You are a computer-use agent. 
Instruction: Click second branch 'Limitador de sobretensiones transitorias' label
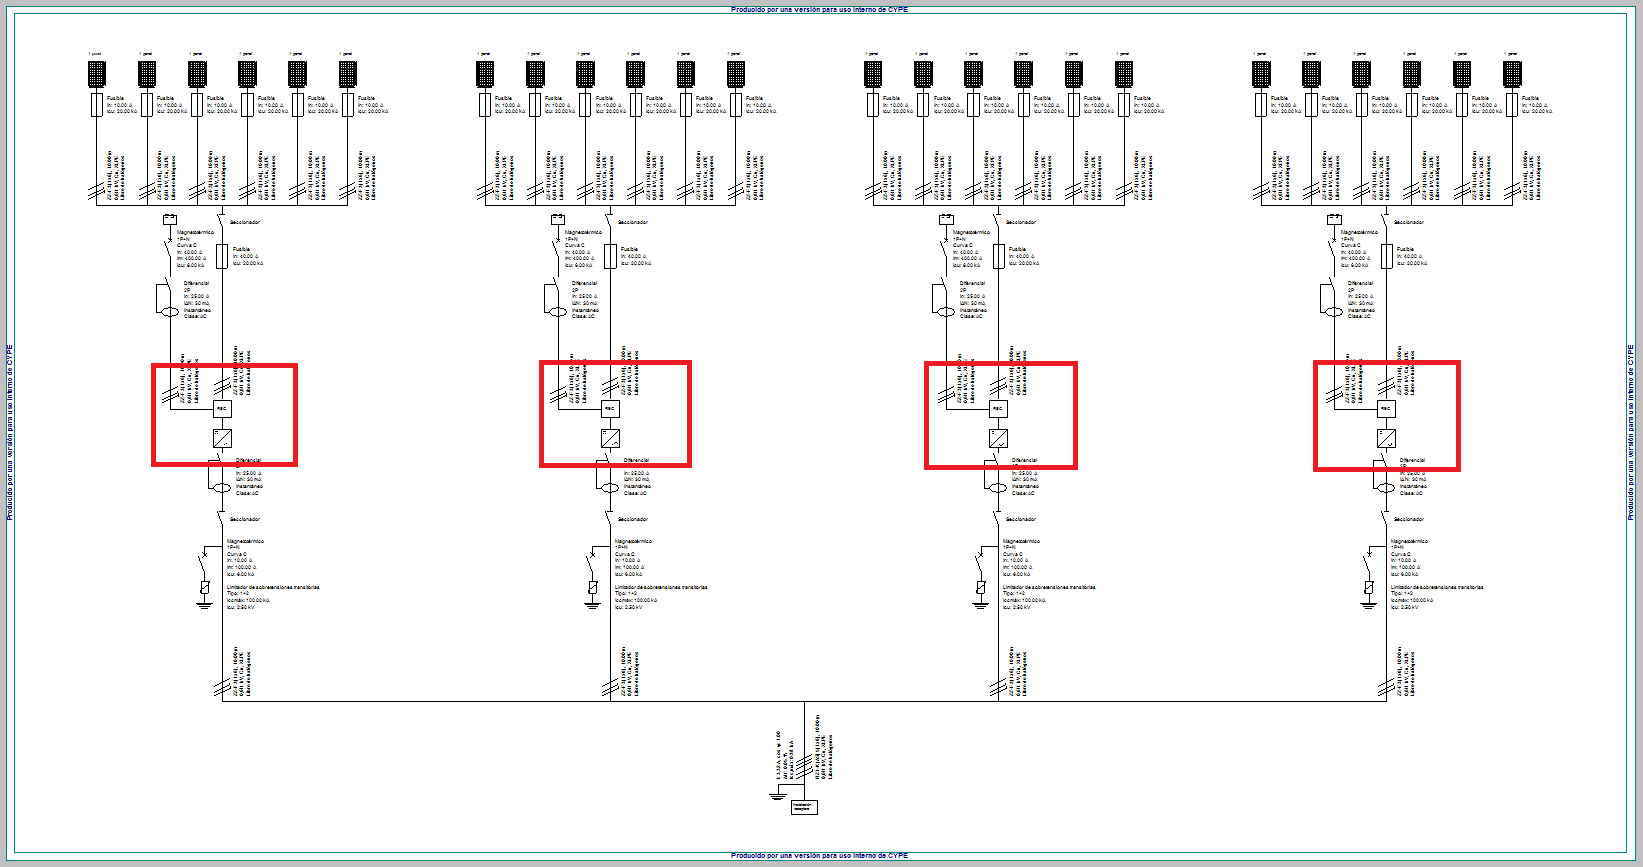pyautogui.click(x=661, y=587)
